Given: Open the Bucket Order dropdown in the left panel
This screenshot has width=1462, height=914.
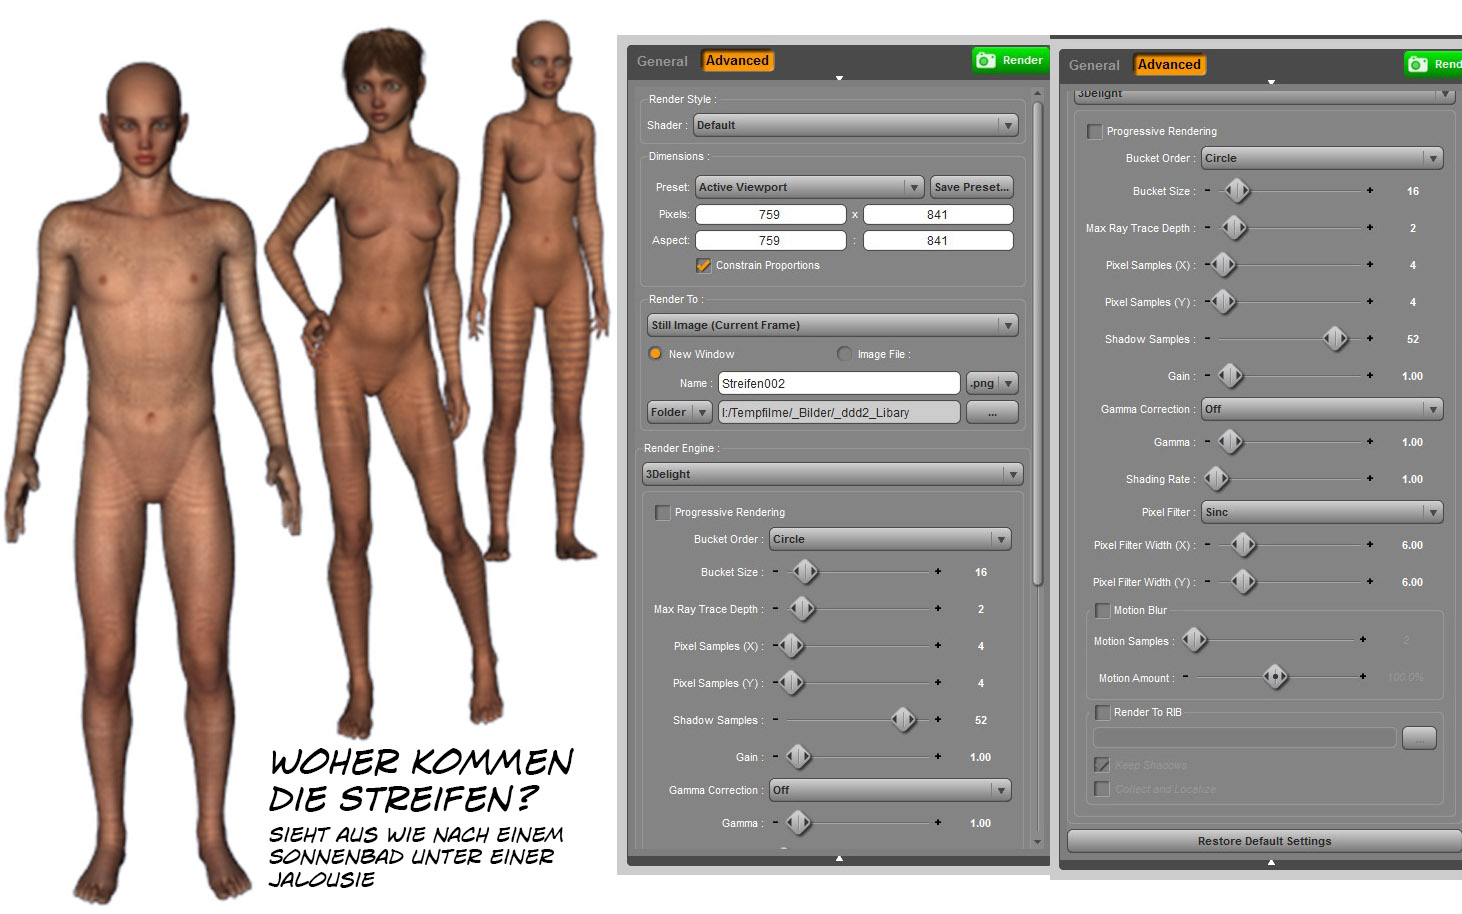Looking at the screenshot, I should click(x=890, y=539).
